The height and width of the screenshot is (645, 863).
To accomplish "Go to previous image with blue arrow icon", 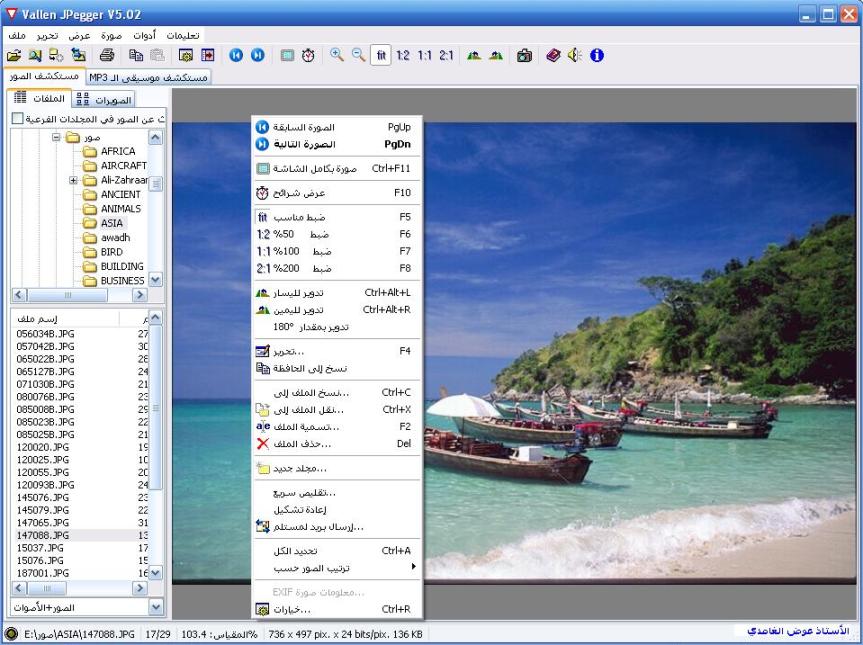I will [x=236, y=55].
